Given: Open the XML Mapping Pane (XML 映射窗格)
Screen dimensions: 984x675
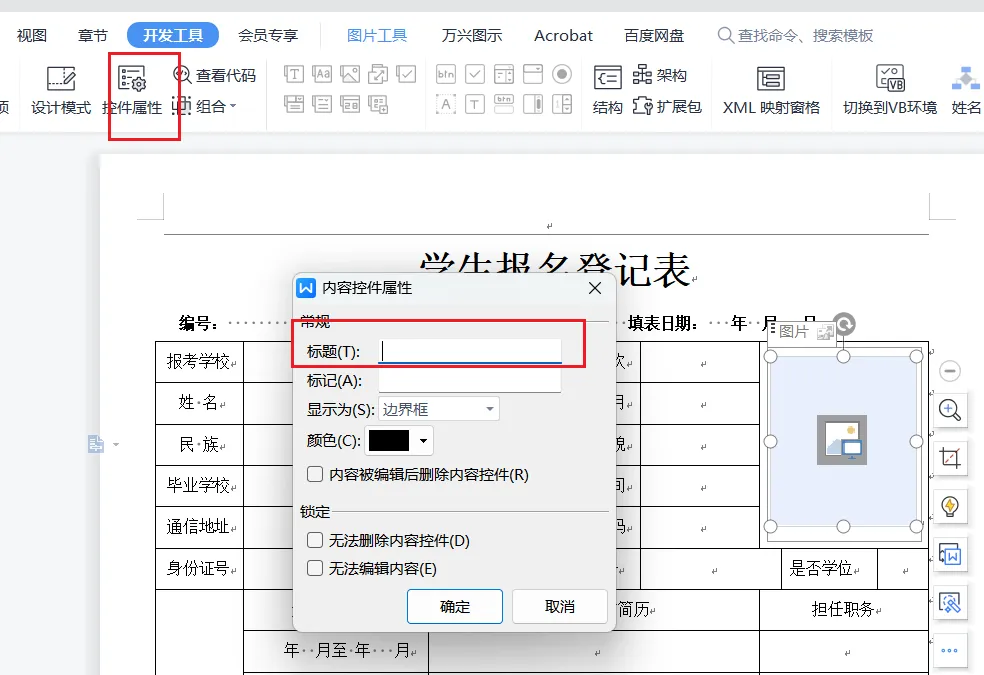Looking at the screenshot, I should pyautogui.click(x=771, y=90).
